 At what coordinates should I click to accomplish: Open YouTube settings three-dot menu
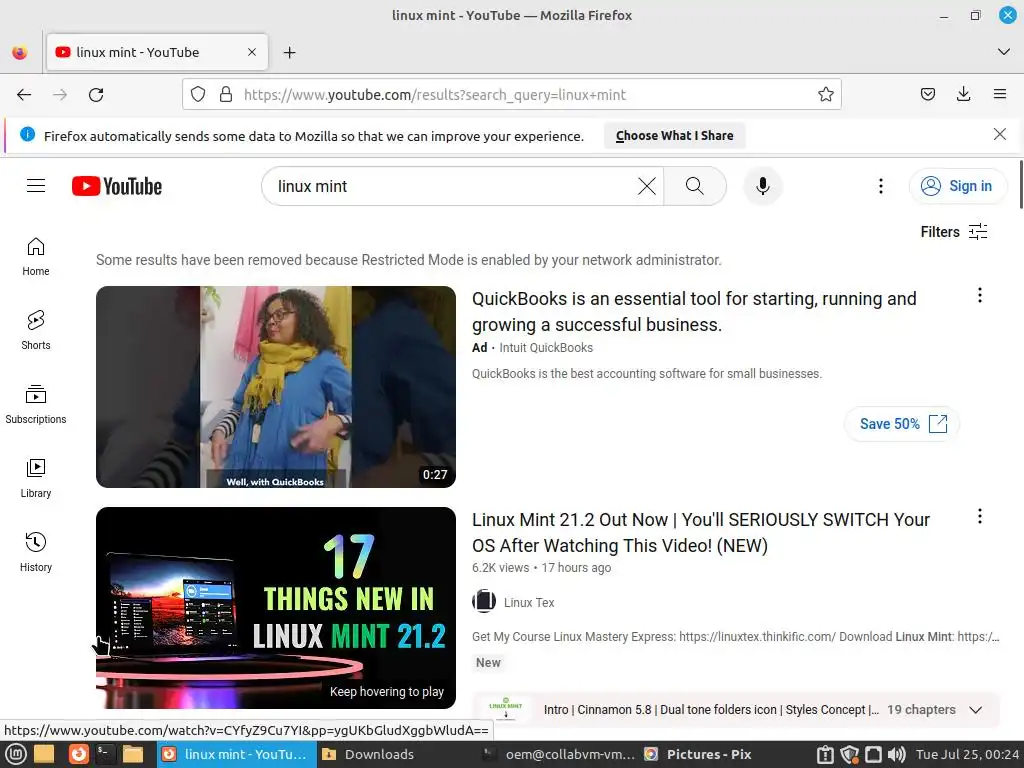click(x=880, y=186)
